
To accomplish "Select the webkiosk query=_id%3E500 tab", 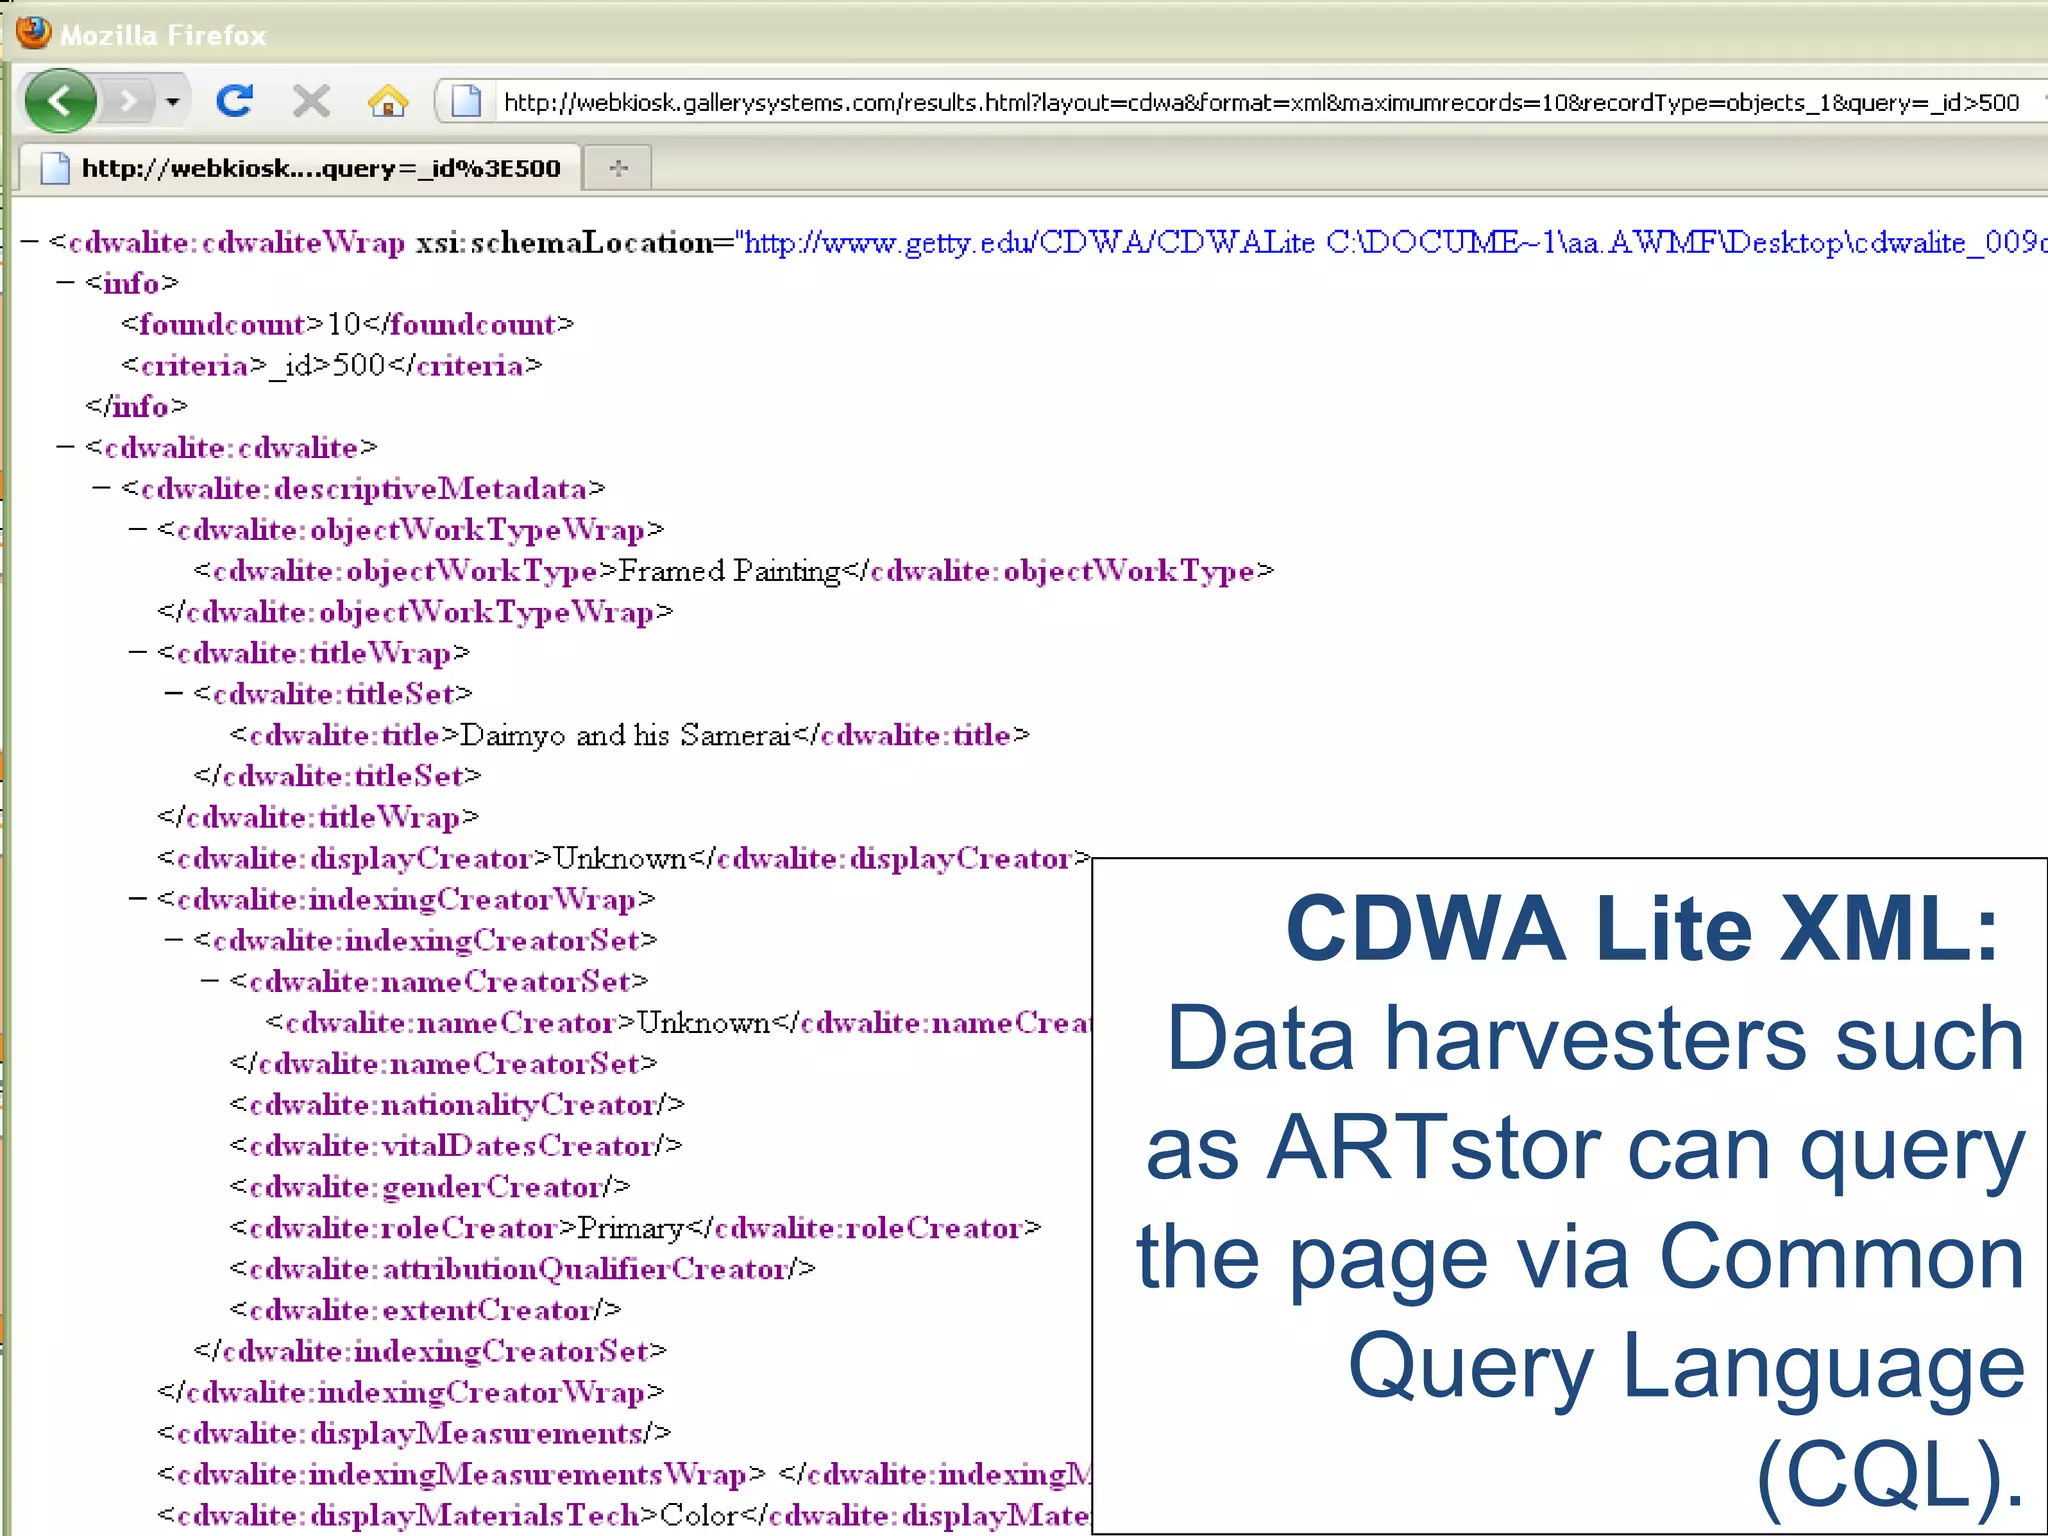I will click(x=302, y=168).
